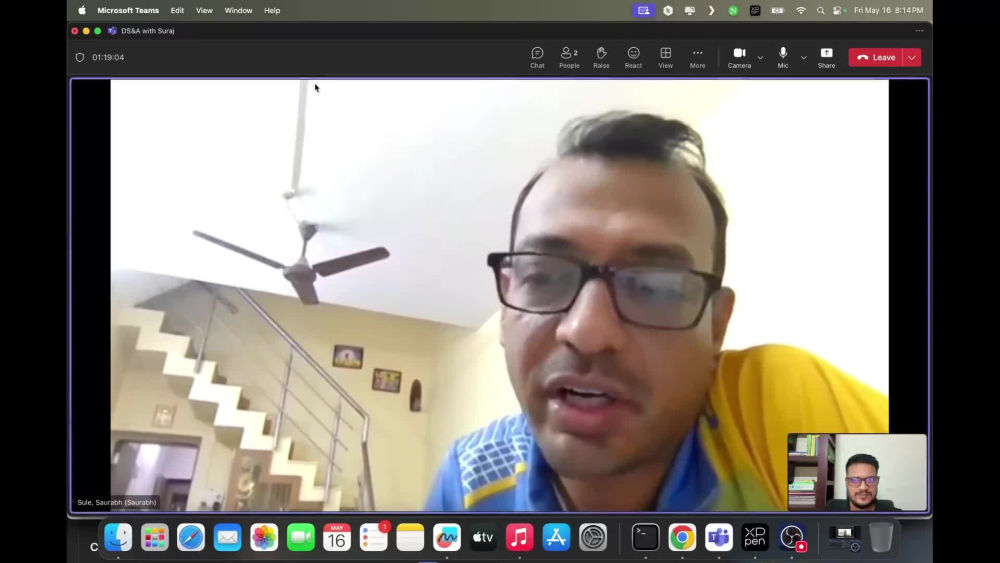
Task: Open Photos from the Dock
Action: pyautogui.click(x=264, y=537)
